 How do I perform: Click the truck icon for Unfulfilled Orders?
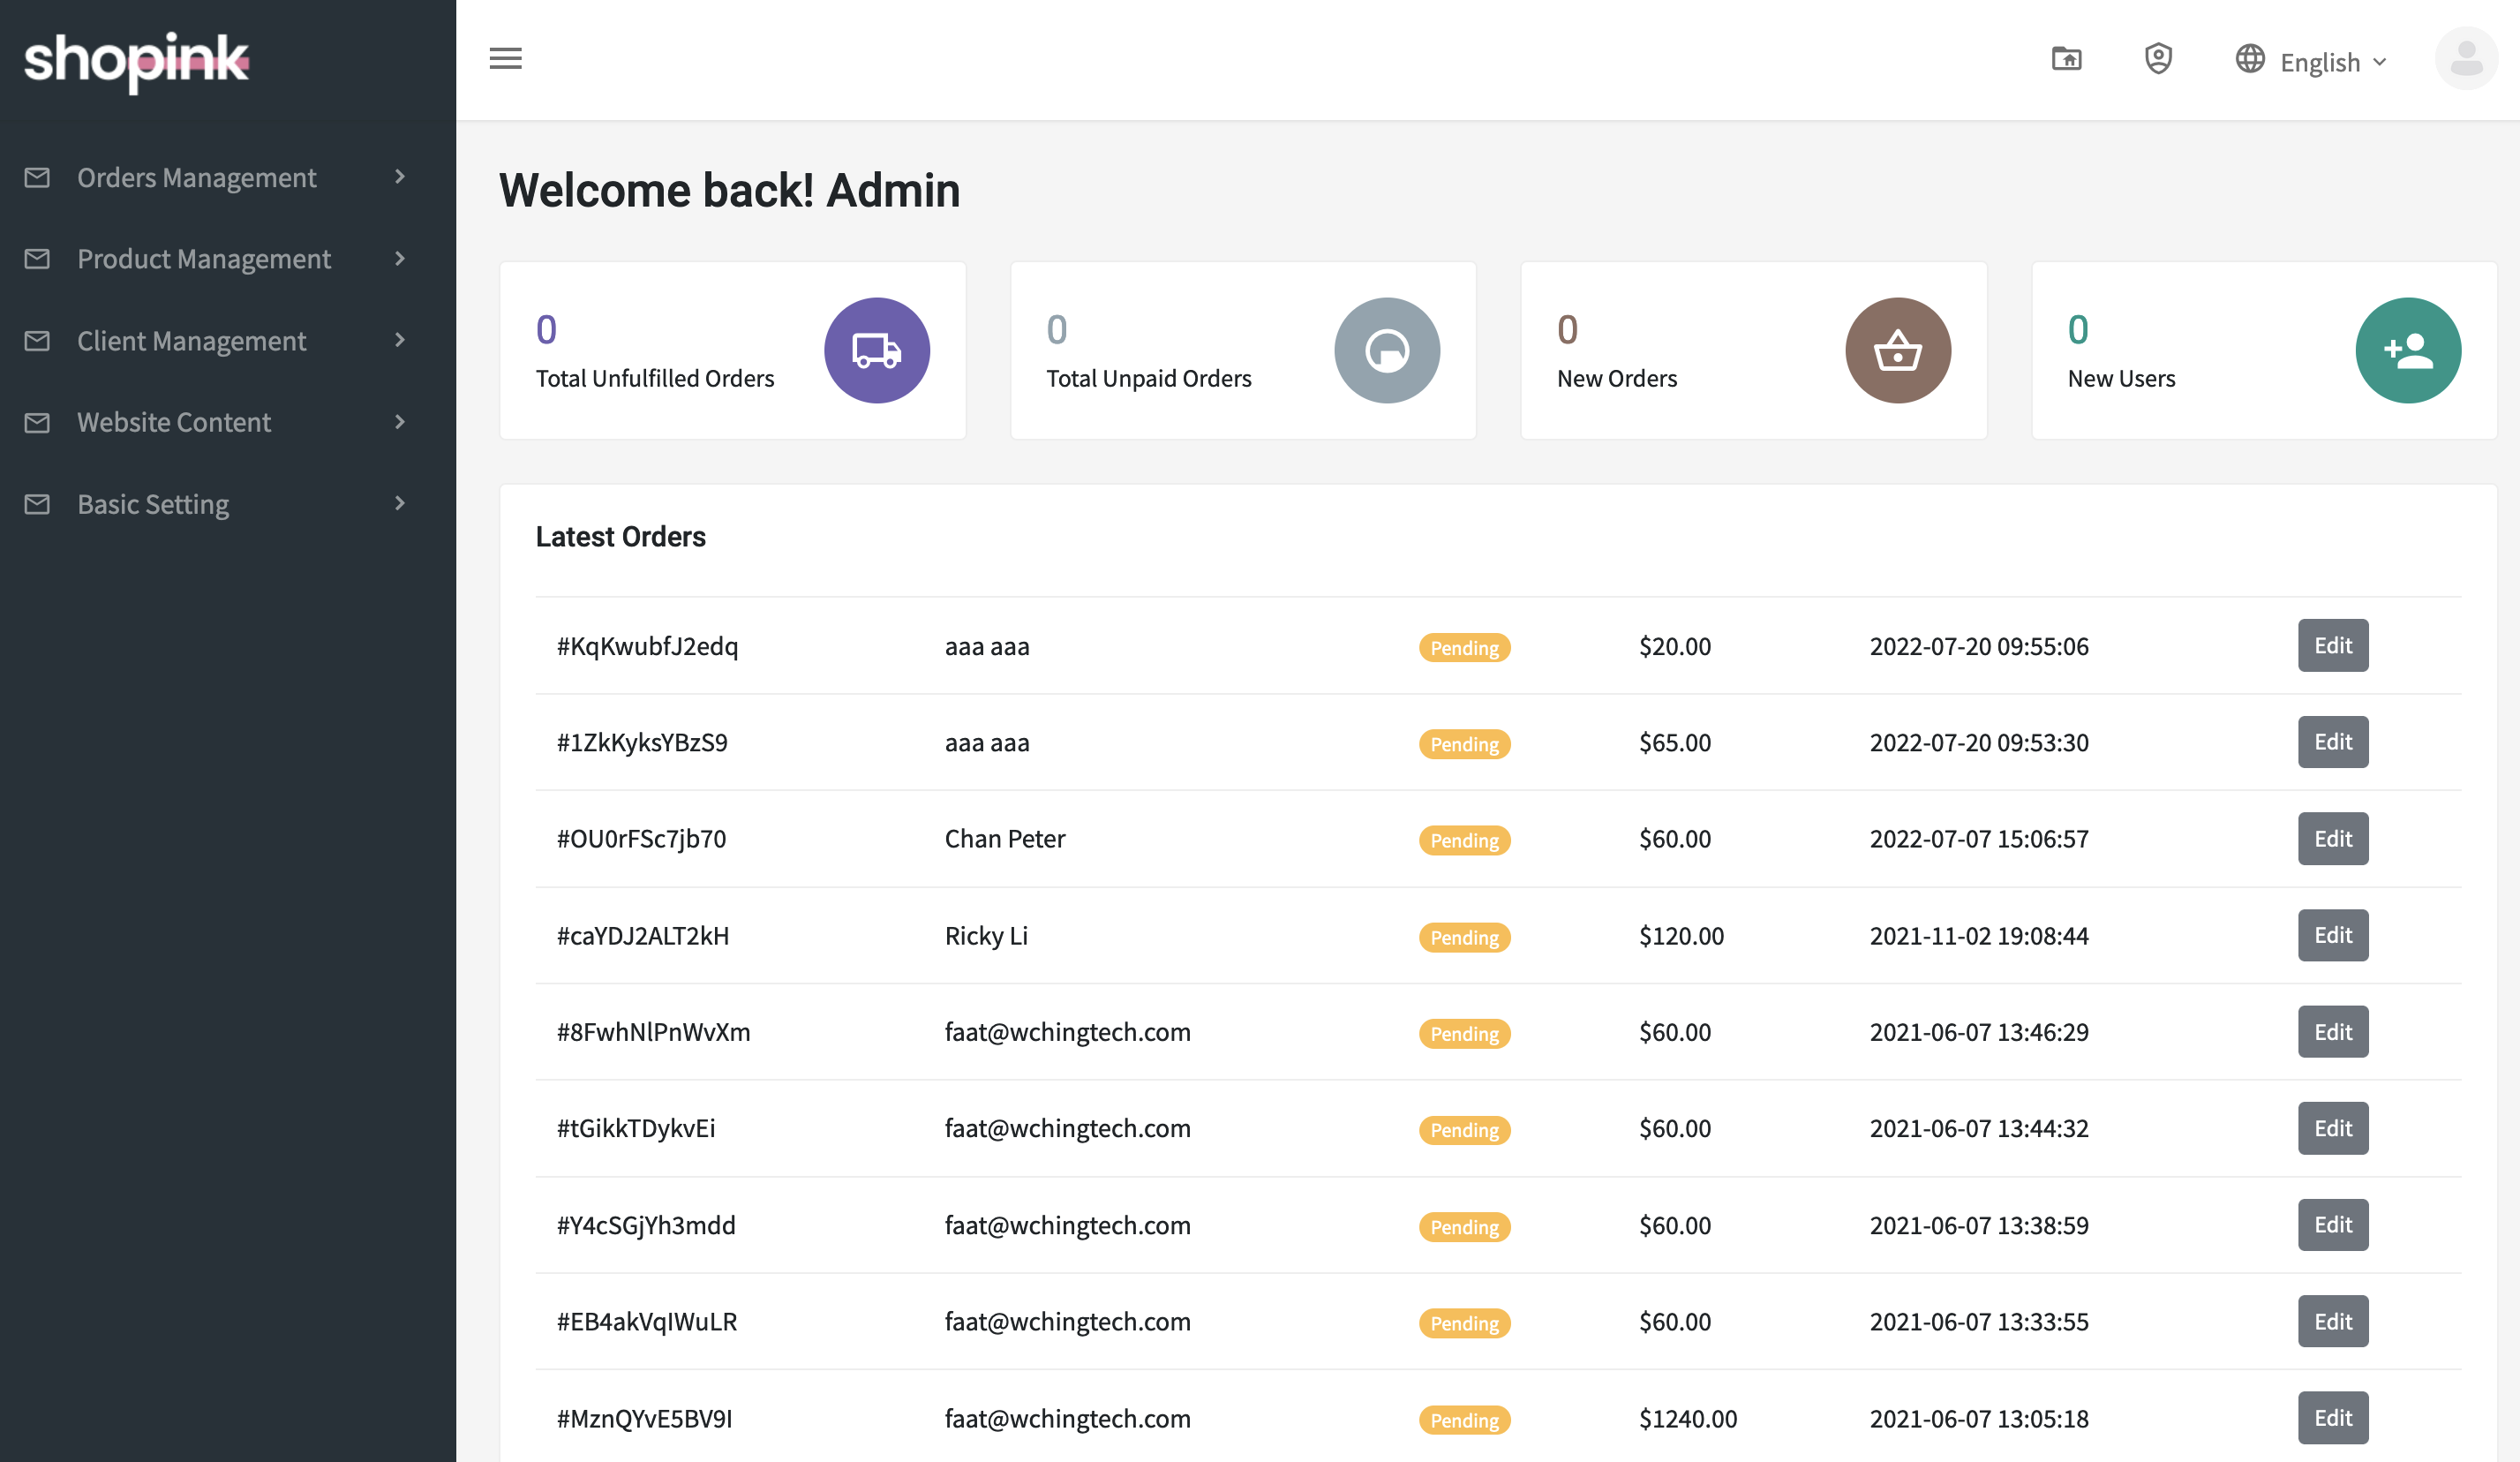tap(877, 351)
